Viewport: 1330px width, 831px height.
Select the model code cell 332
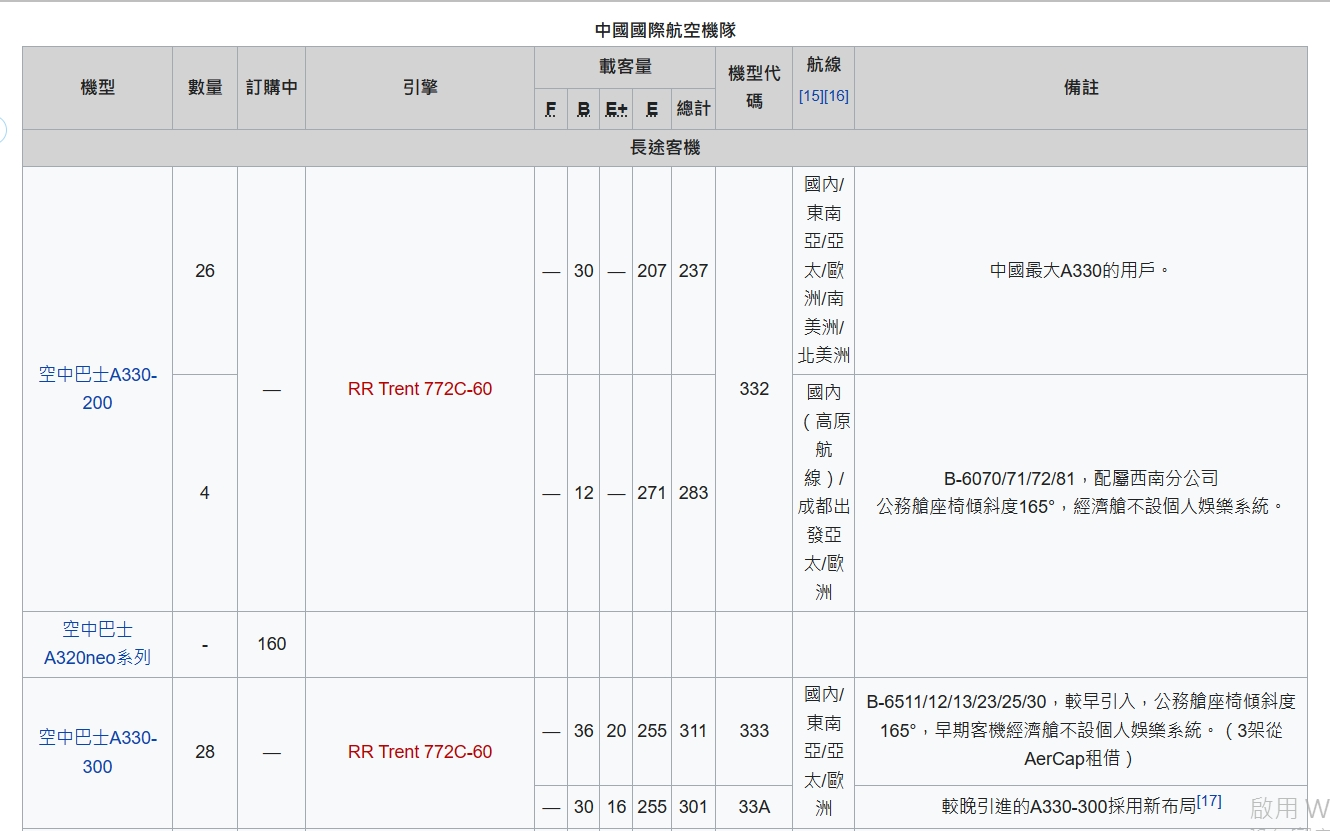tap(754, 389)
